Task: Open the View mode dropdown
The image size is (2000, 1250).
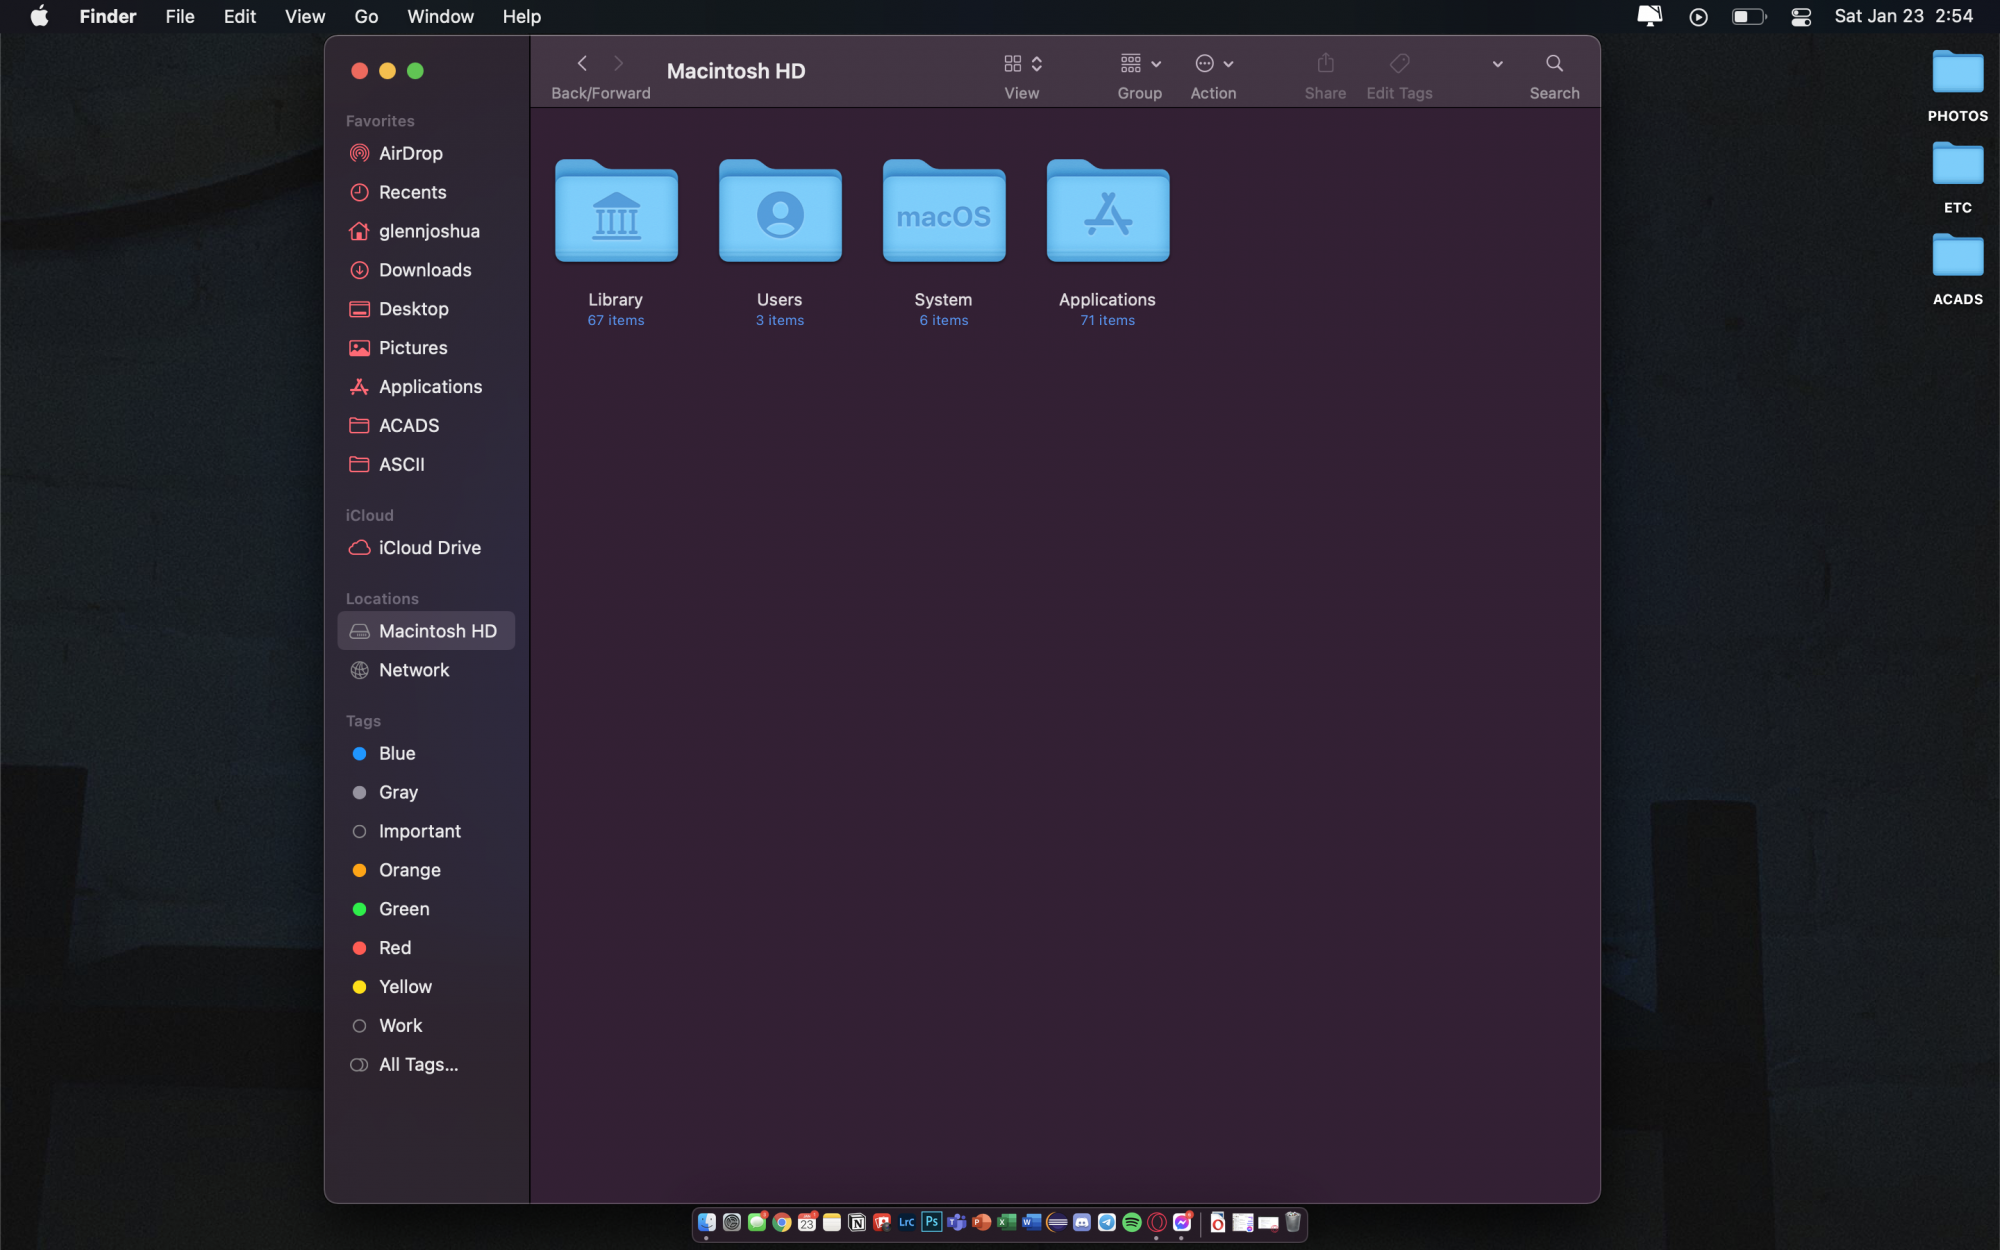Action: click(1022, 64)
